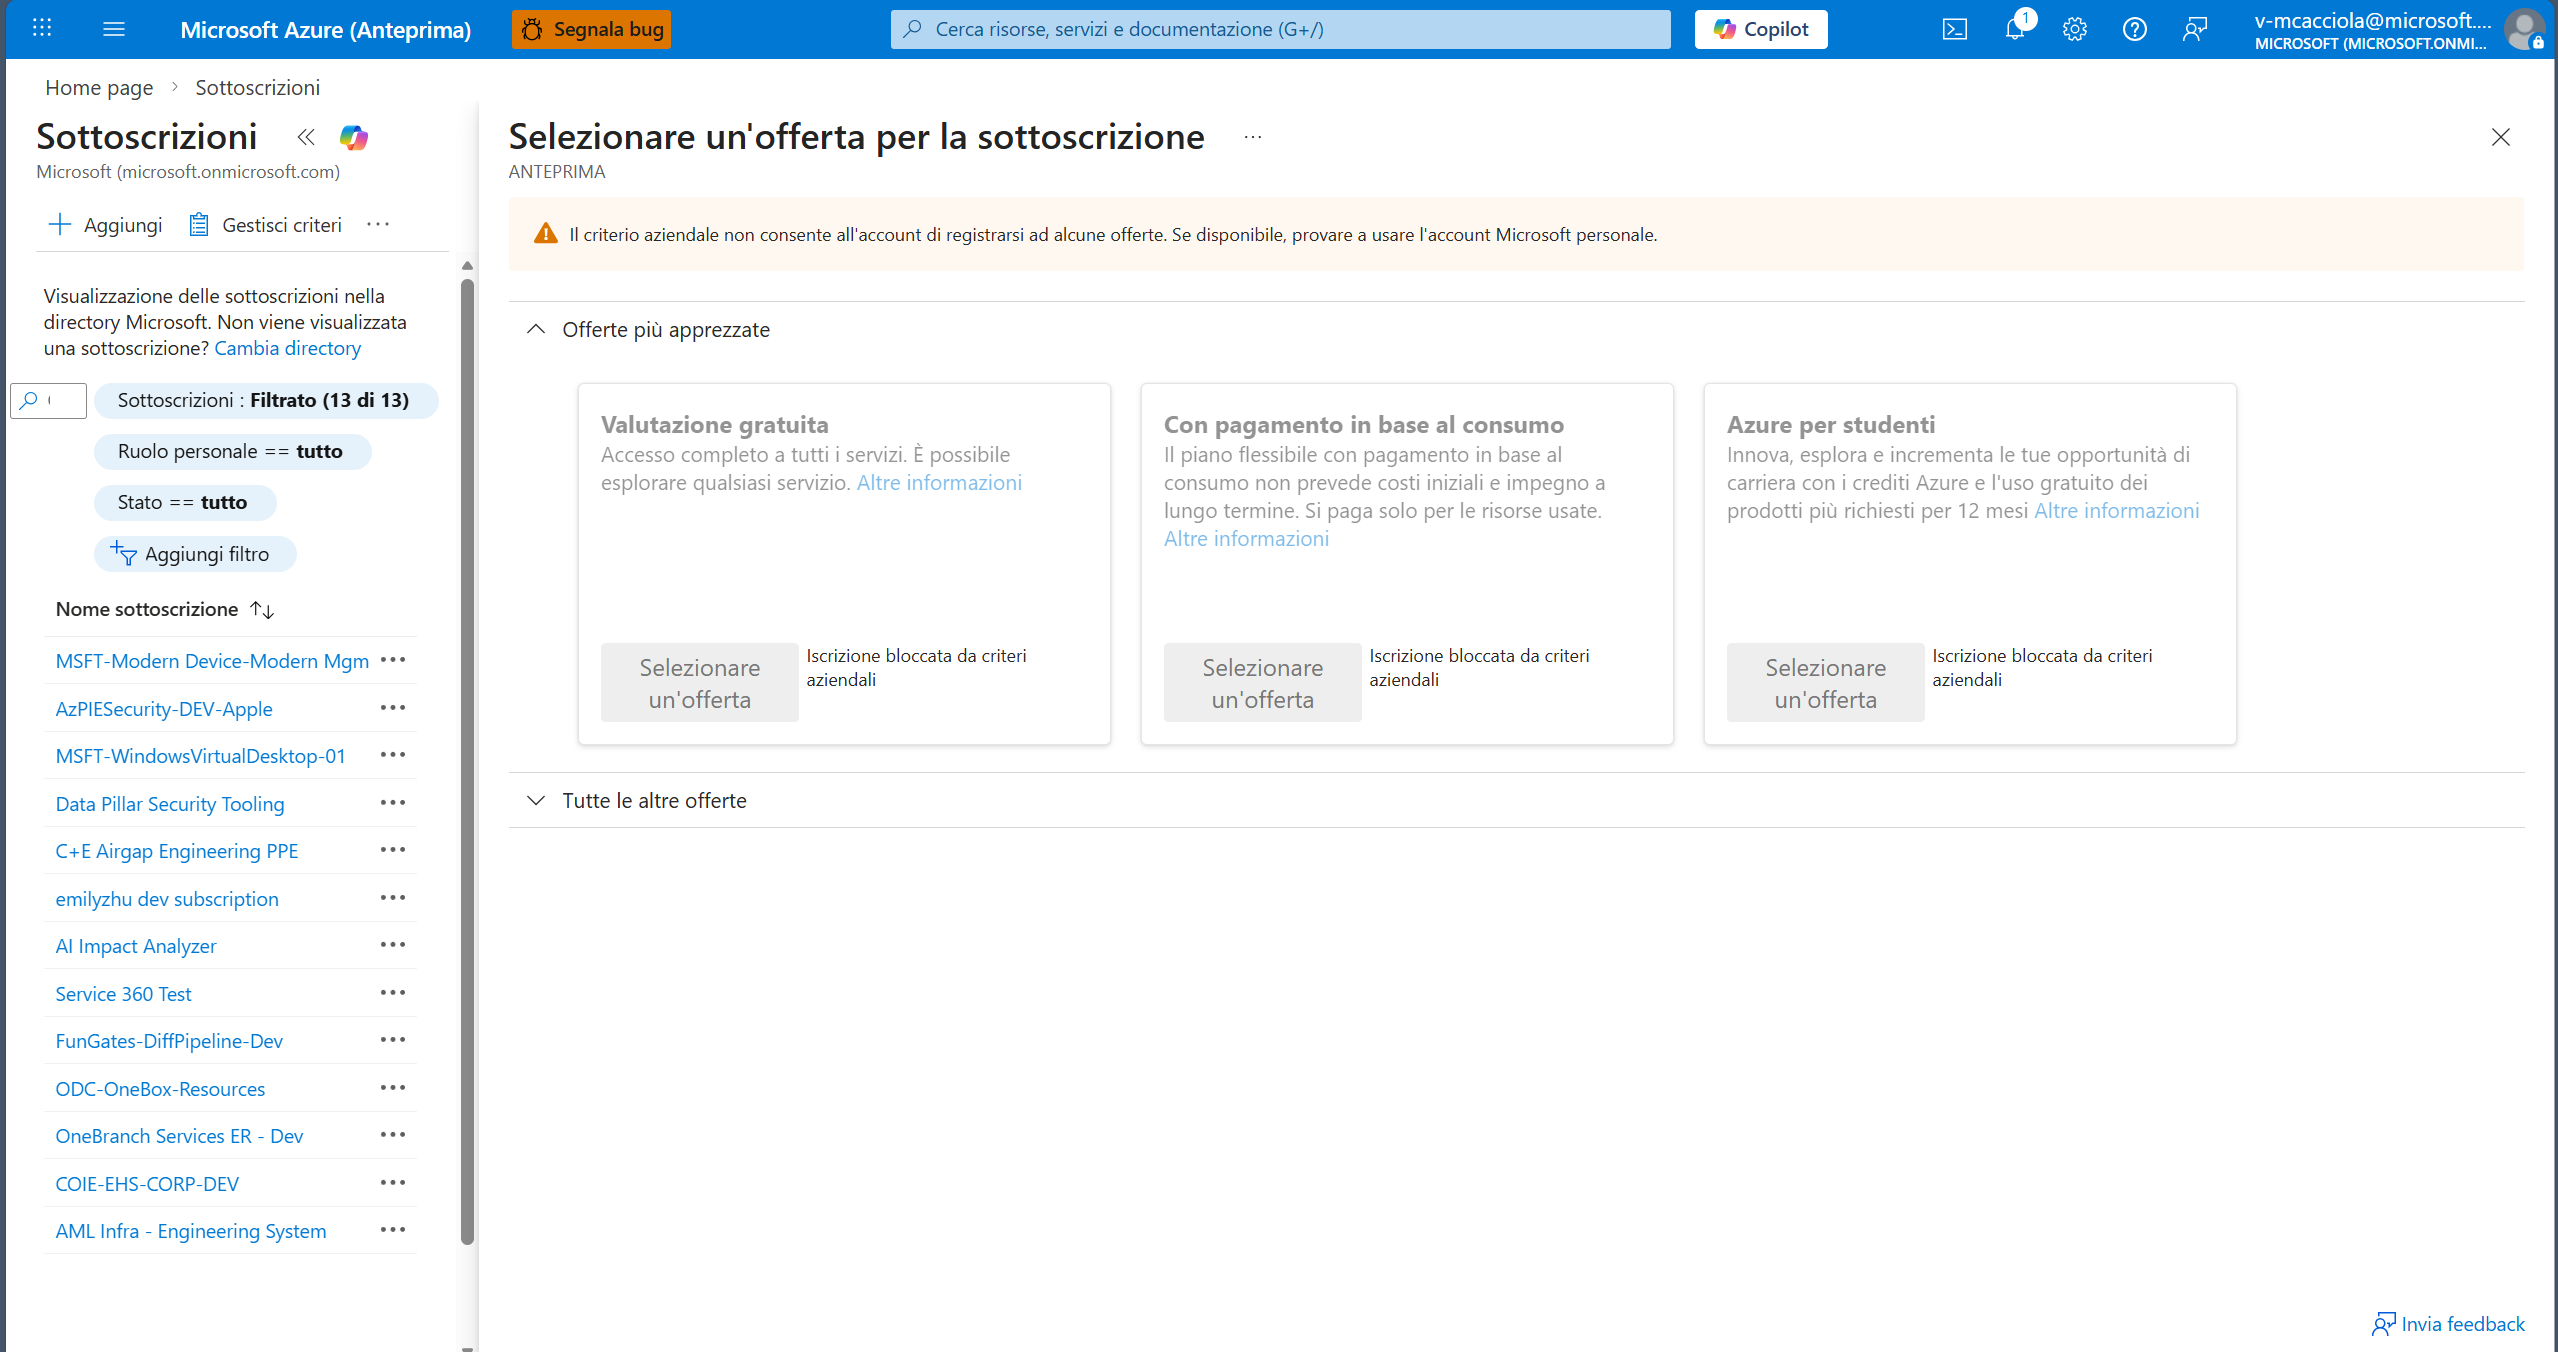This screenshot has width=2558, height=1352.
Task: Open FunGates-DiffPipeline-Dev subscription
Action: point(169,1041)
